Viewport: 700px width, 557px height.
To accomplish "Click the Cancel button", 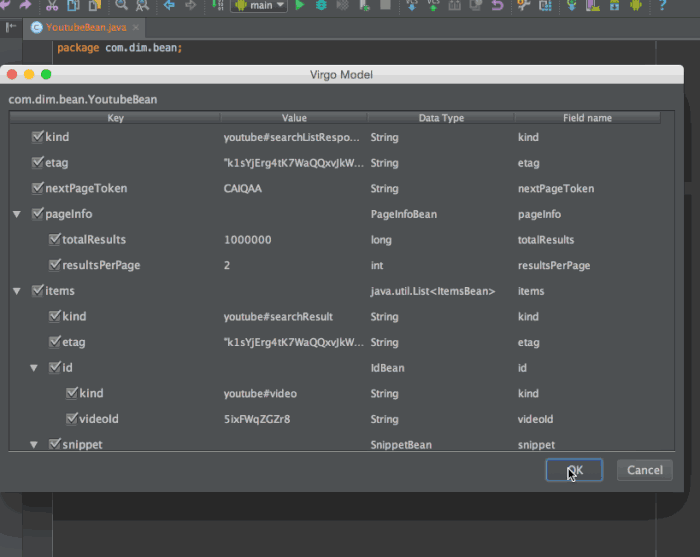I will pos(645,470).
